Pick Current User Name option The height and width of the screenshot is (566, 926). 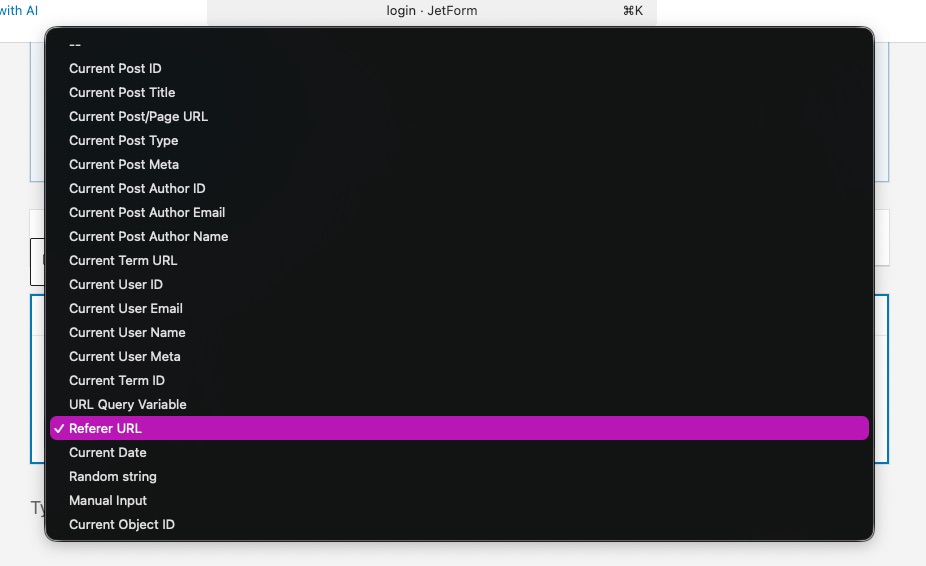[127, 332]
